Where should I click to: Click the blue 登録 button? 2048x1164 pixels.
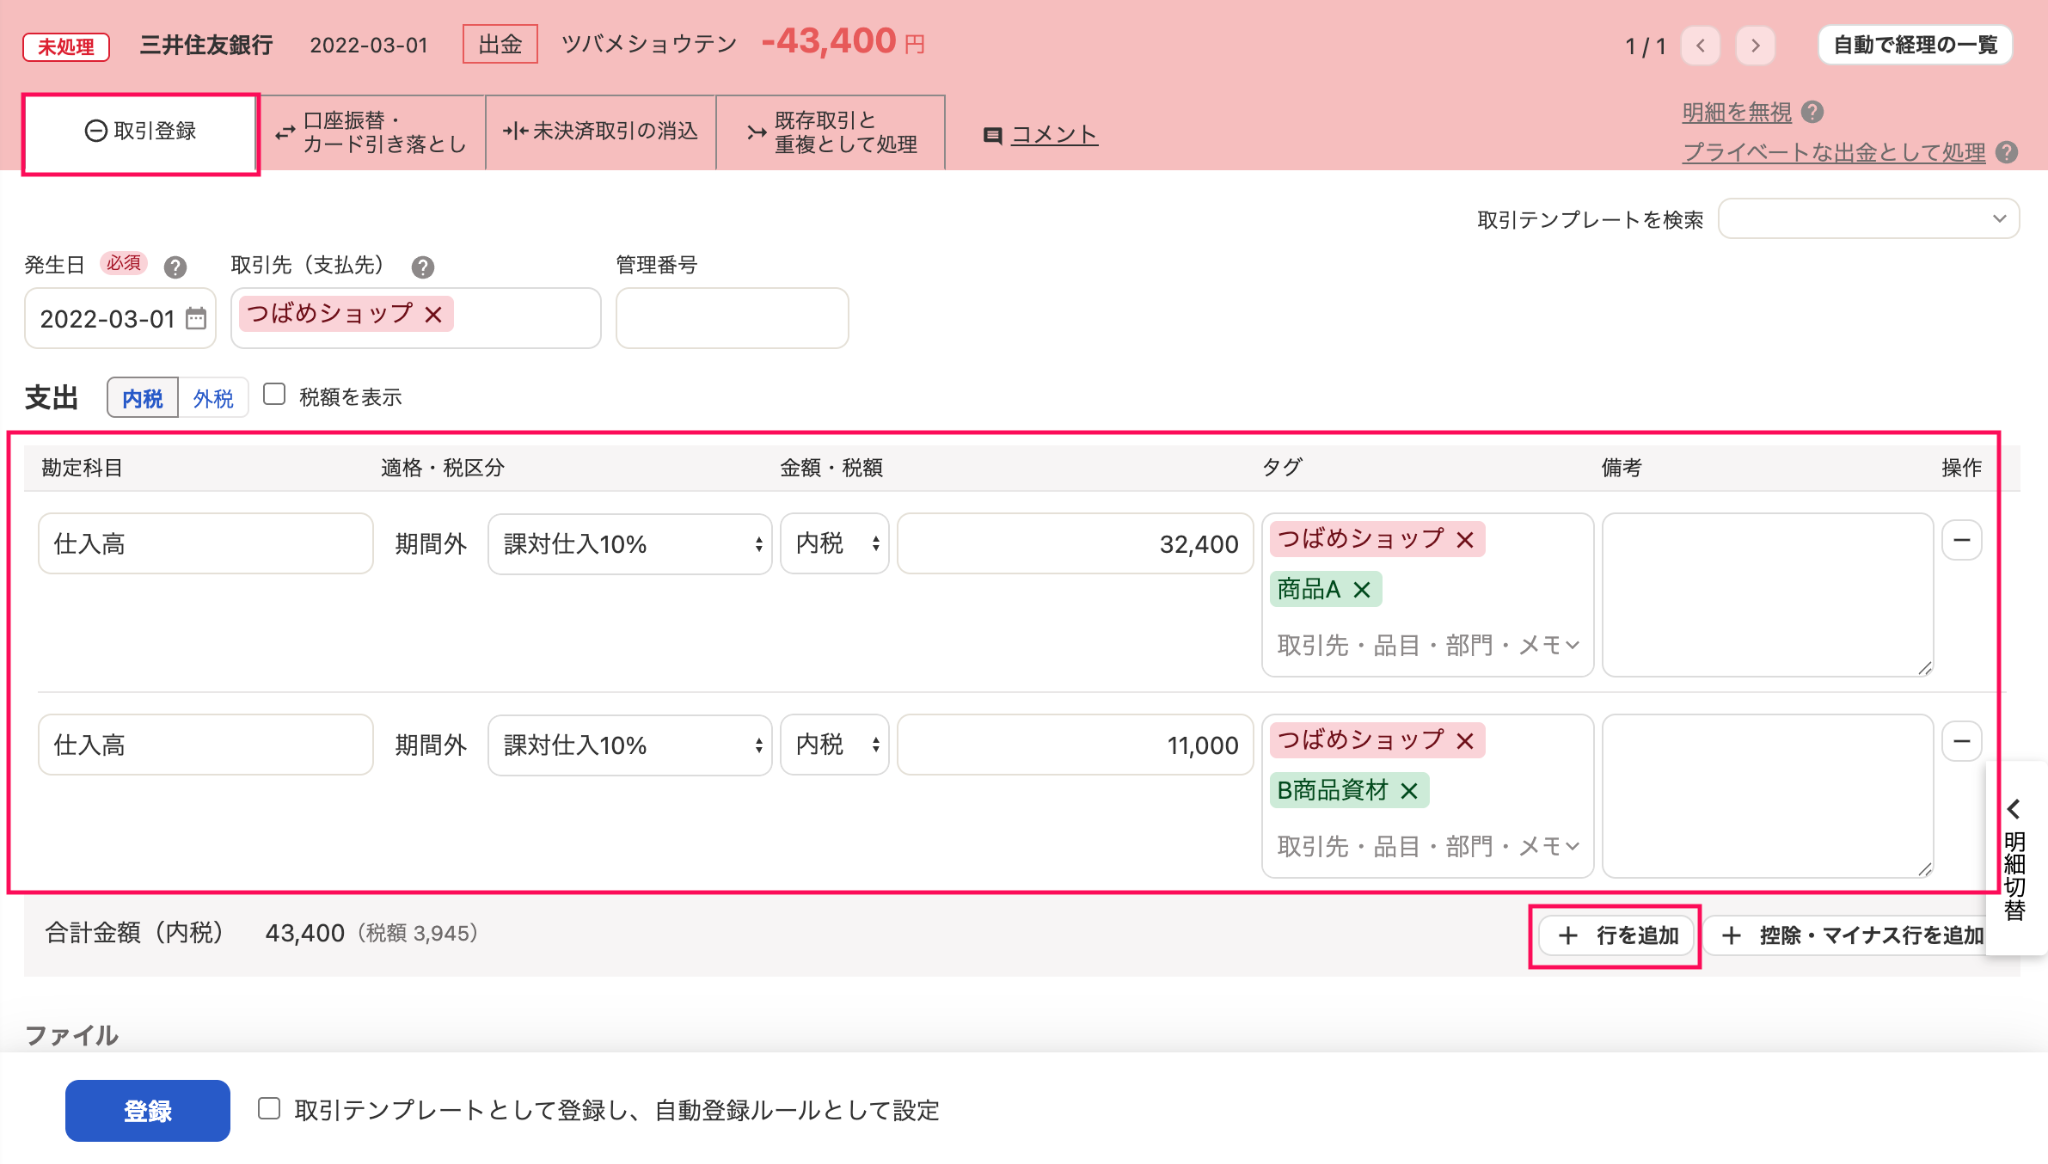[148, 1110]
